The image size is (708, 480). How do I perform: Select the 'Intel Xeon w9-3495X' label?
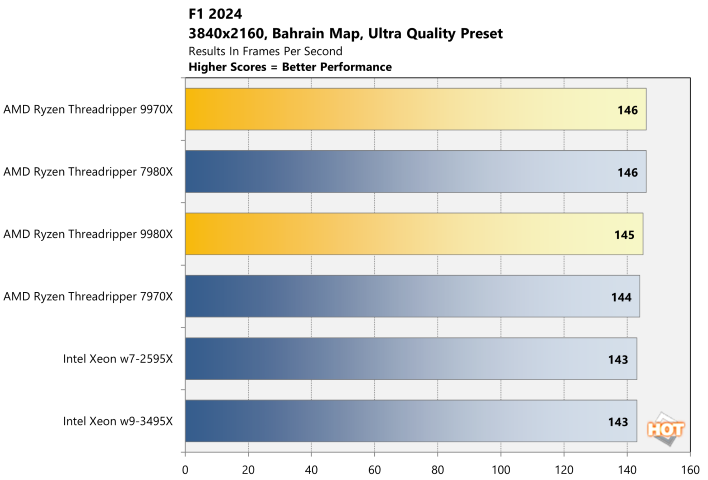[118, 421]
